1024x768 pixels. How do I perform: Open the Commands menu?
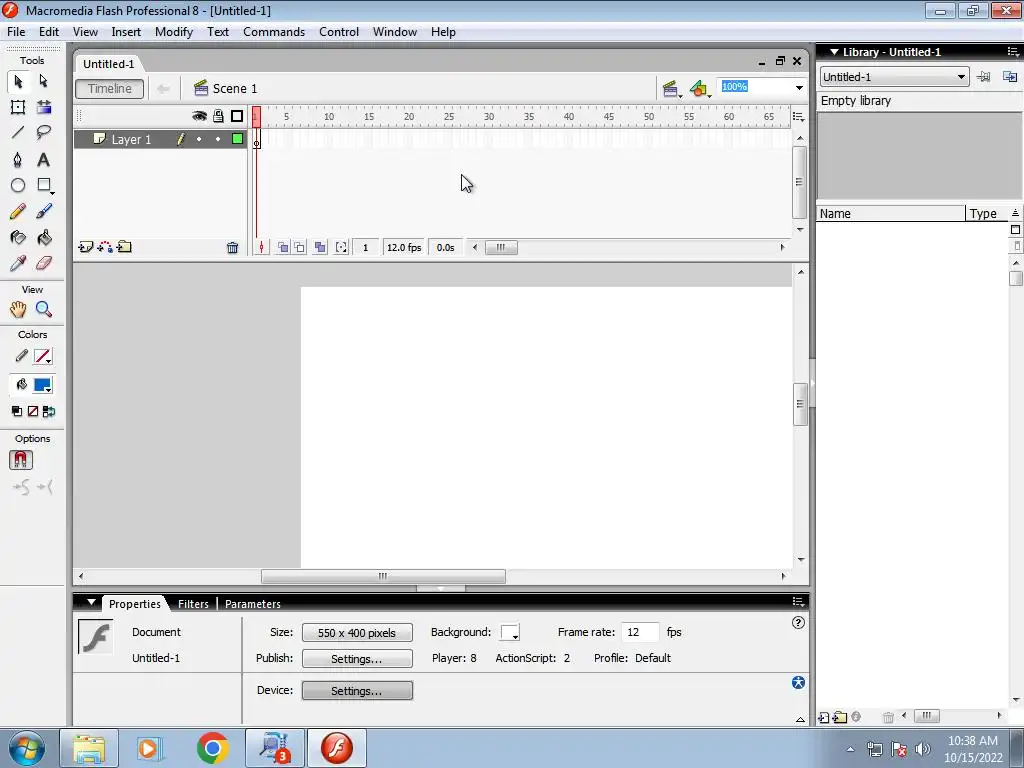[x=274, y=32]
